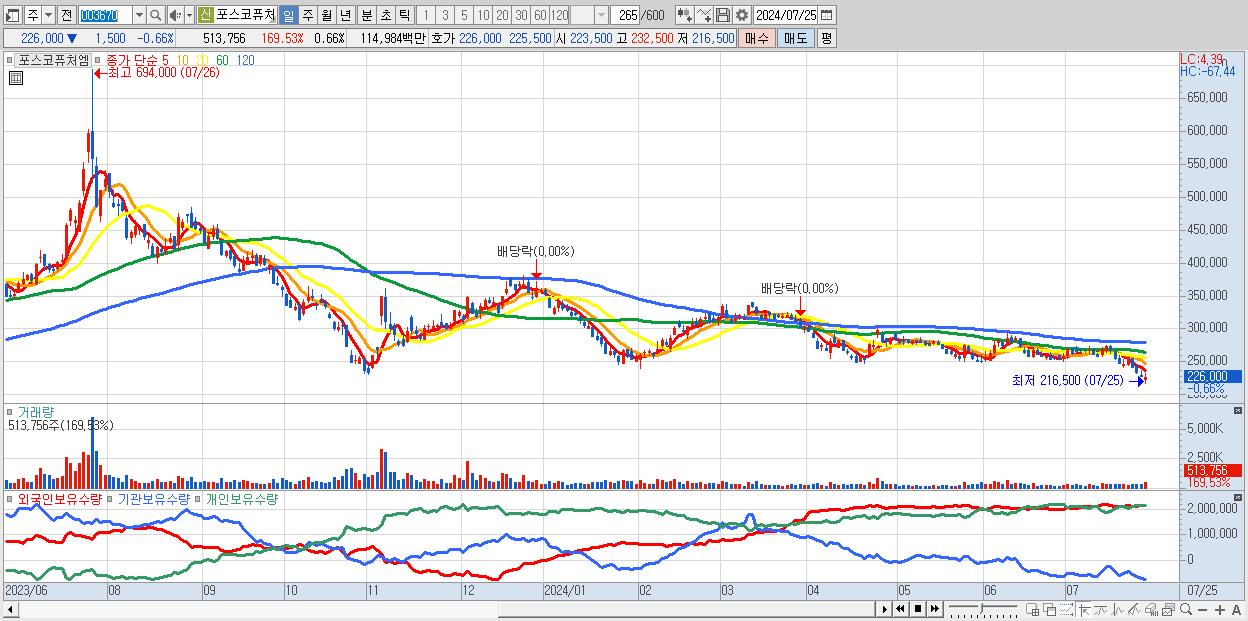Click the fast-forward button in replay controls
The image size is (1248, 621).
(x=935, y=609)
